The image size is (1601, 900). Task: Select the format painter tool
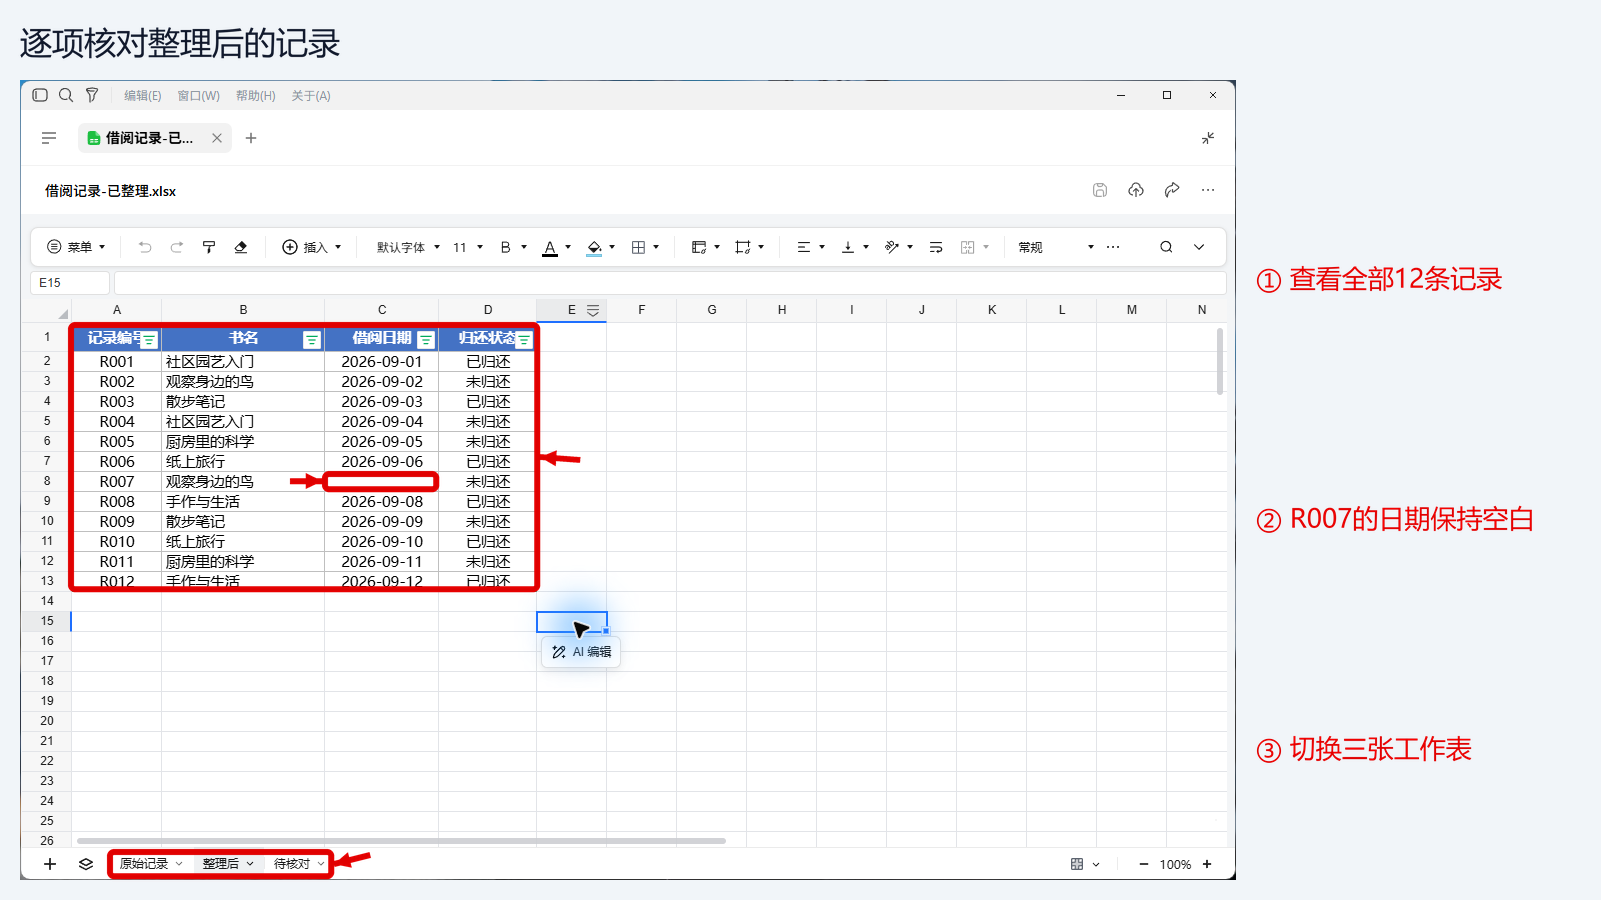pos(209,247)
